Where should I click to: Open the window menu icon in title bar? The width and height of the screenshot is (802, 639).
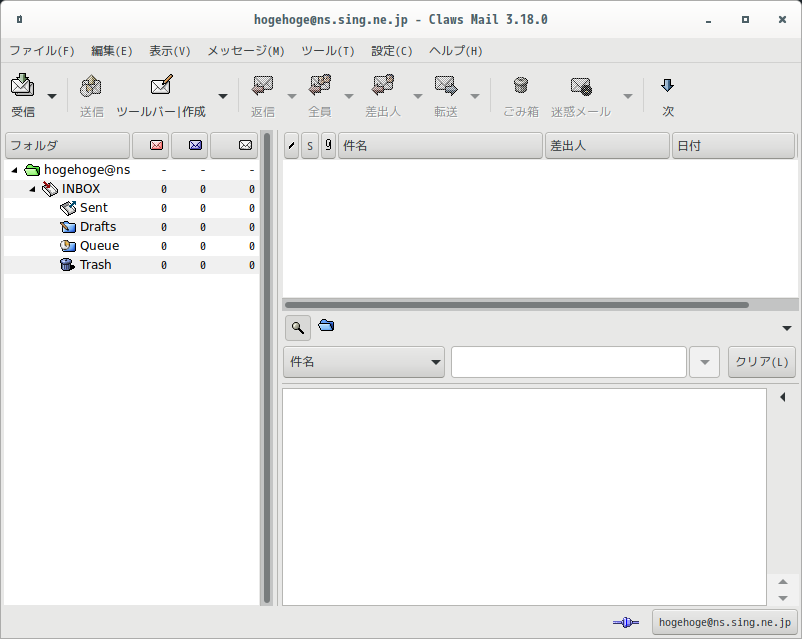(x=19, y=19)
